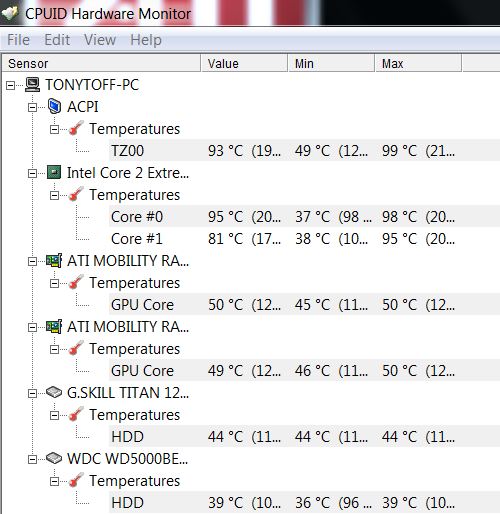Click thermometer icon under G.SKILL TITAN

[x=76, y=415]
